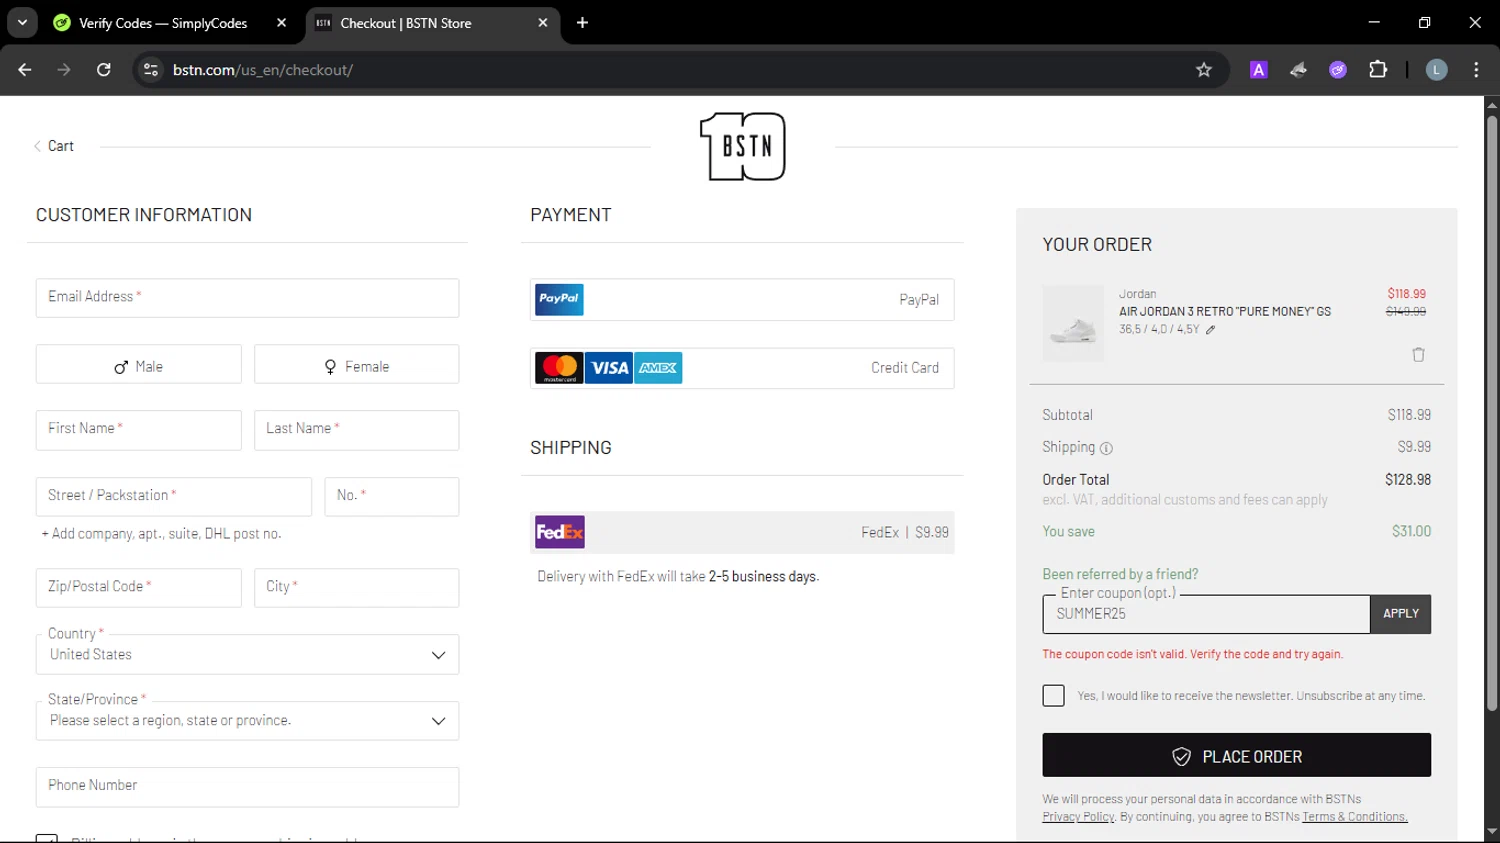The width and height of the screenshot is (1500, 843).
Task: Click the FedEx logo
Action: pyautogui.click(x=560, y=532)
